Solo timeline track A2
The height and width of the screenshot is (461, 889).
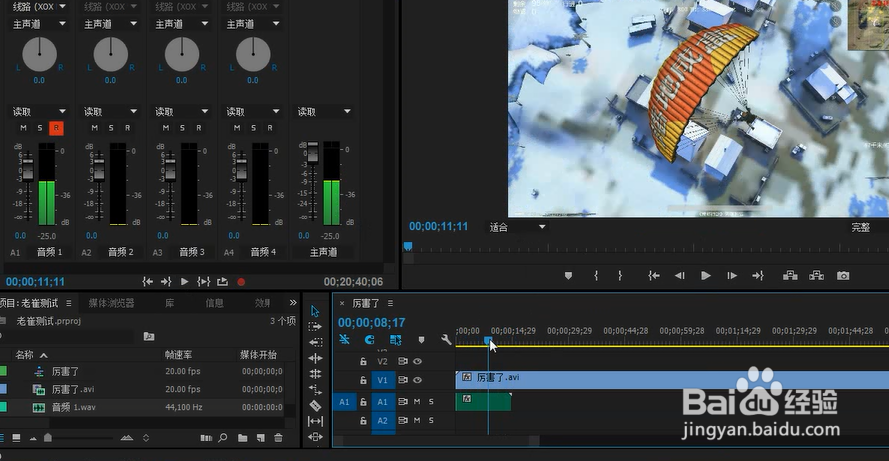(x=431, y=420)
